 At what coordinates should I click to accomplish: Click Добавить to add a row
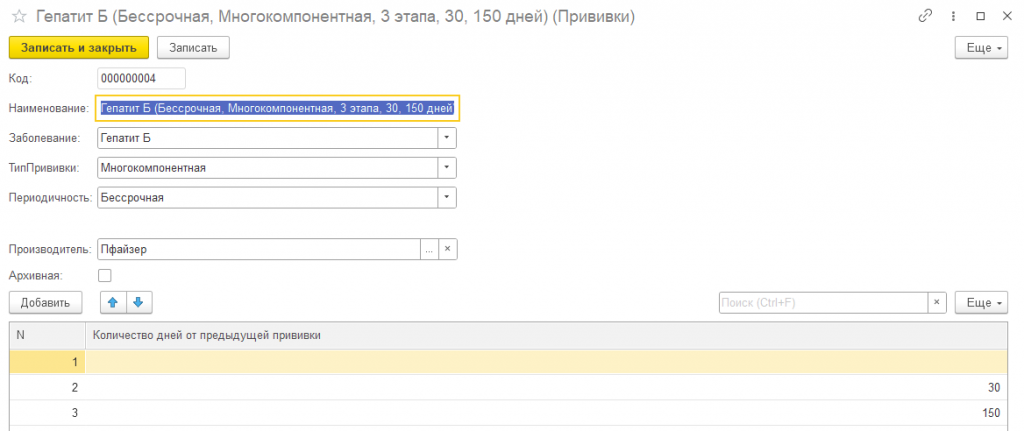(45, 302)
